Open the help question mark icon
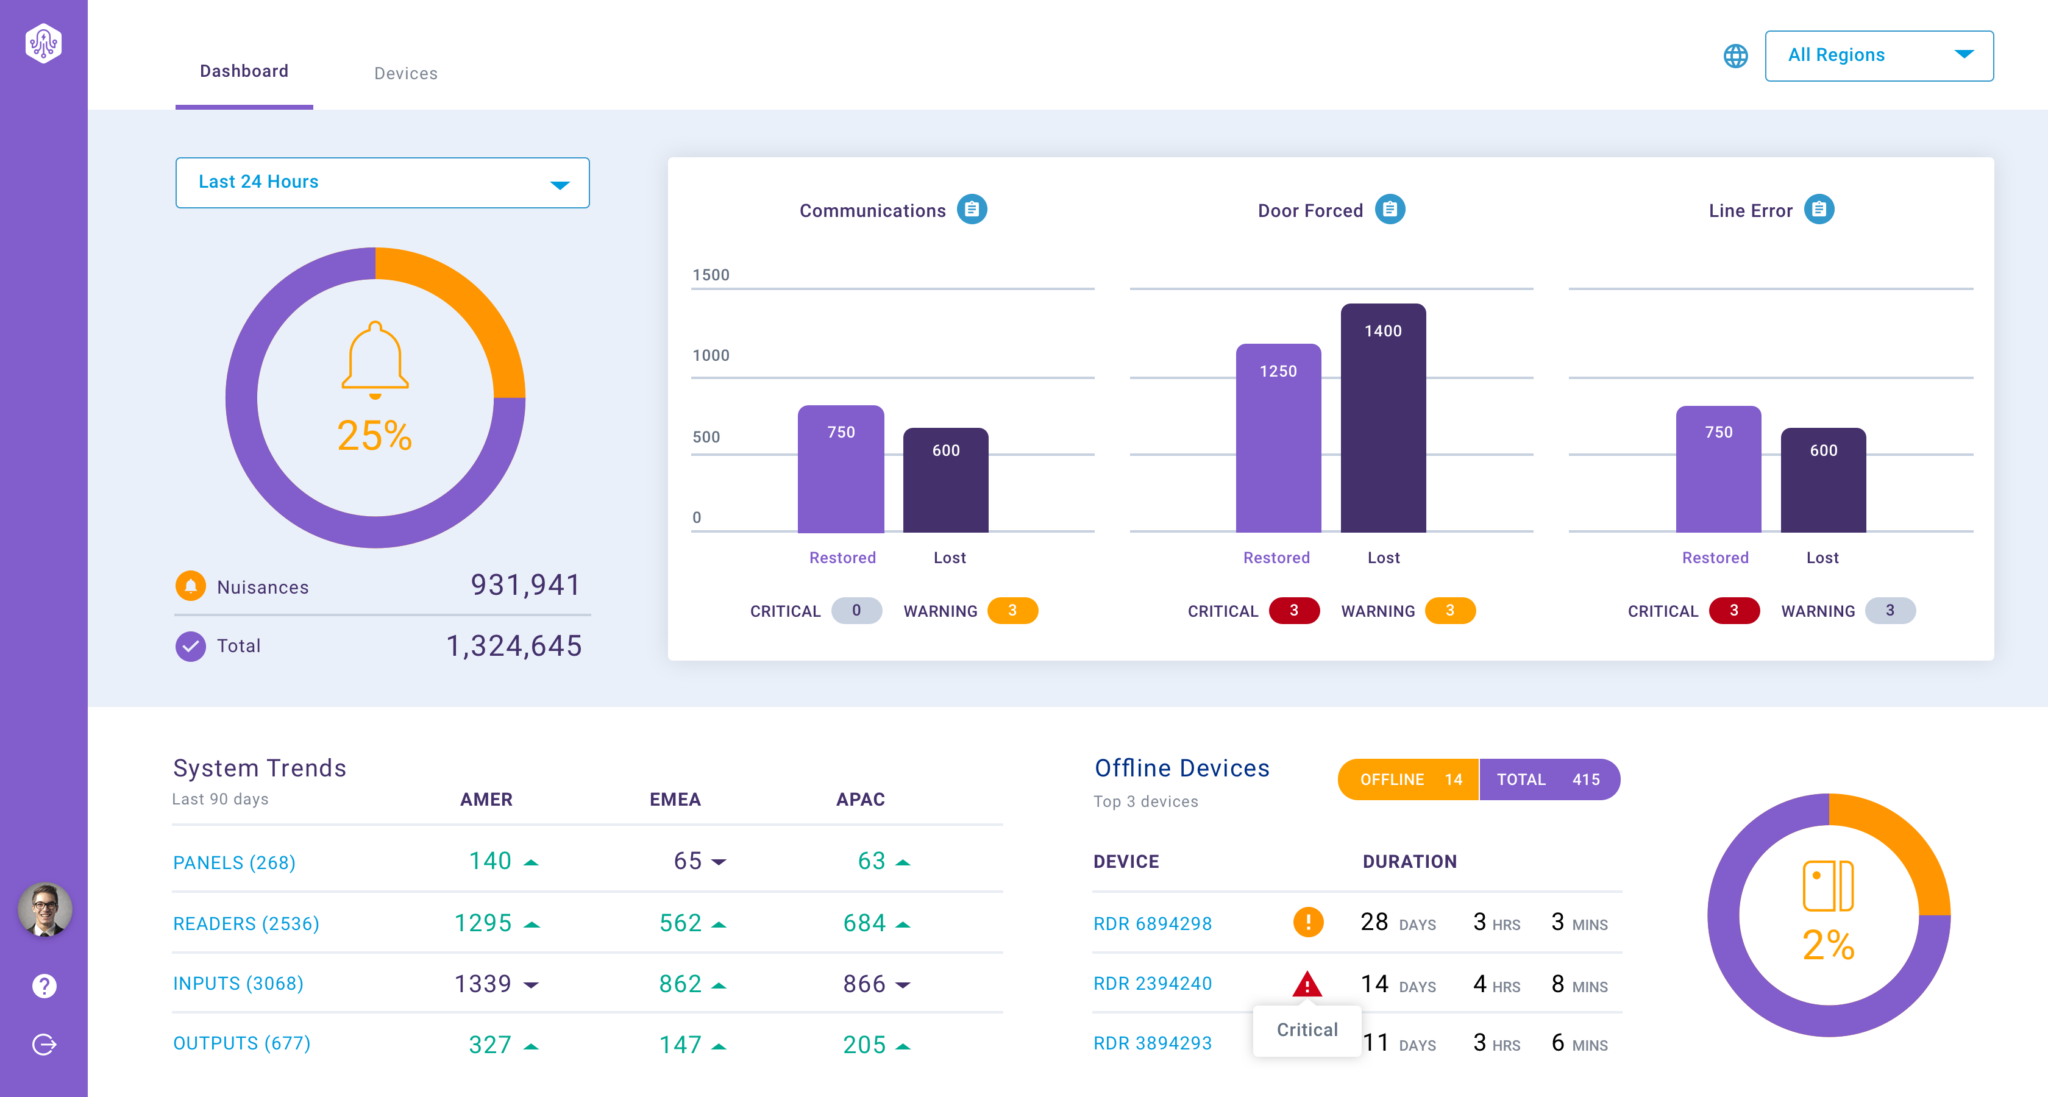The image size is (2048, 1097). coord(44,986)
